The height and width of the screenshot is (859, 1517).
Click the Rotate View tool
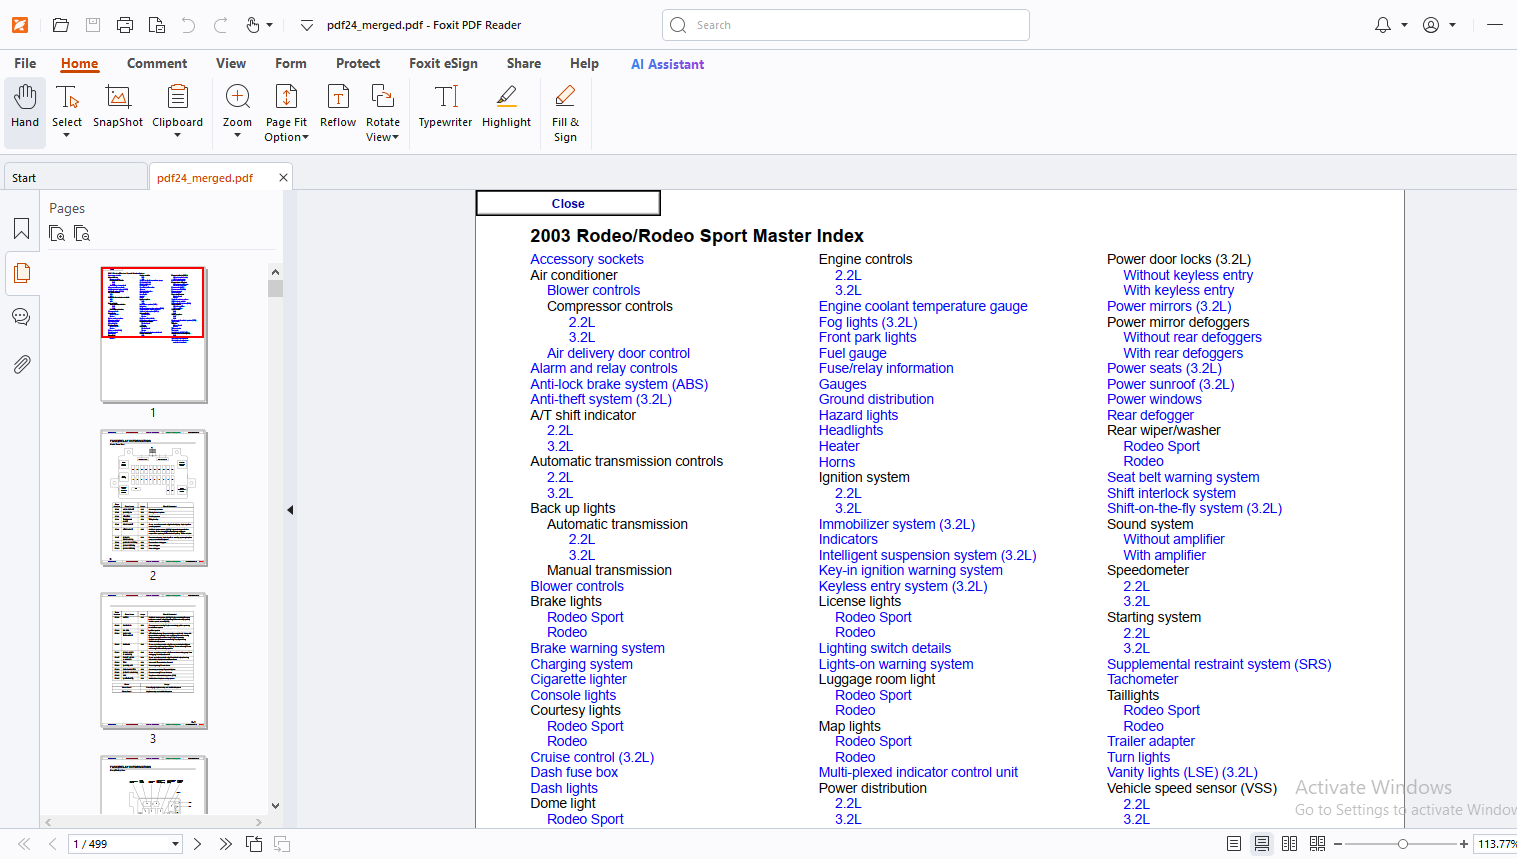click(x=382, y=112)
